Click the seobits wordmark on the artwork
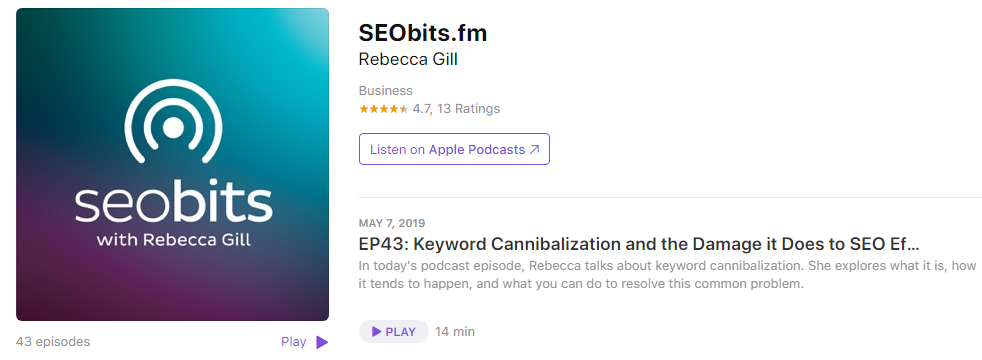982x360 pixels. point(173,204)
